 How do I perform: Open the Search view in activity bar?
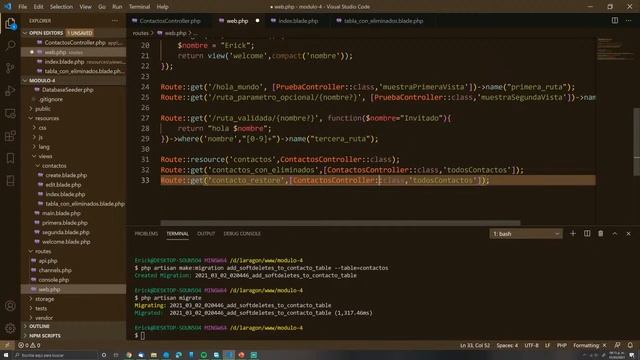(x=10, y=45)
